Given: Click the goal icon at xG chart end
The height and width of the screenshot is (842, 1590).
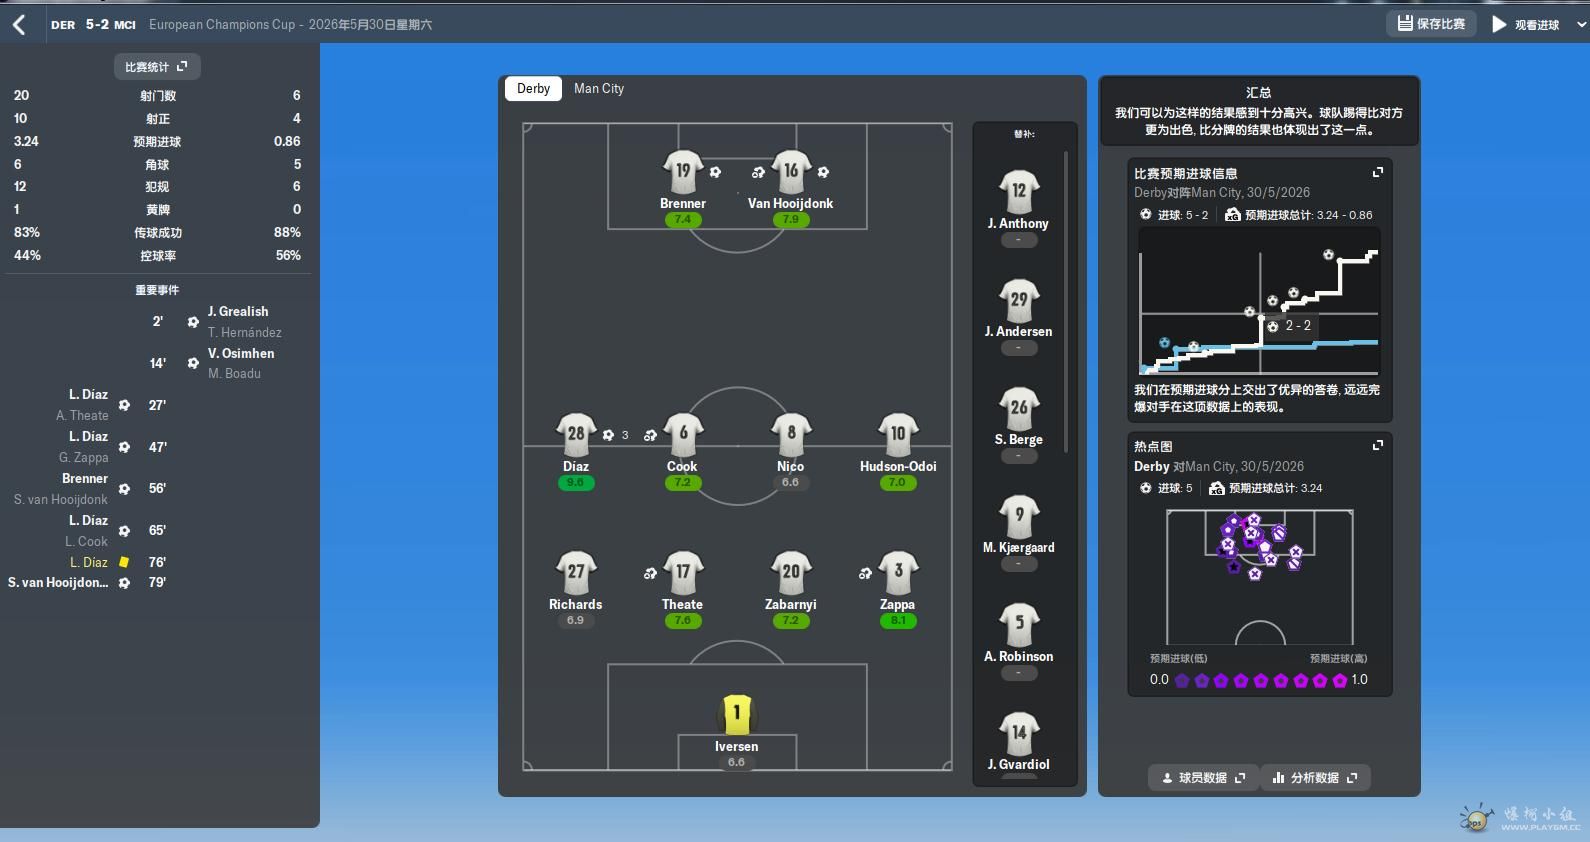Looking at the screenshot, I should 1328,255.
